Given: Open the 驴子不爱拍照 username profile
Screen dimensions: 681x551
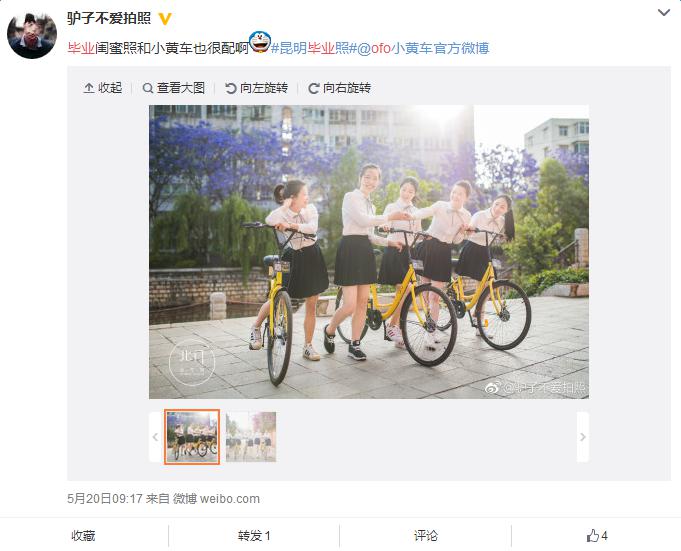Looking at the screenshot, I should [x=109, y=18].
